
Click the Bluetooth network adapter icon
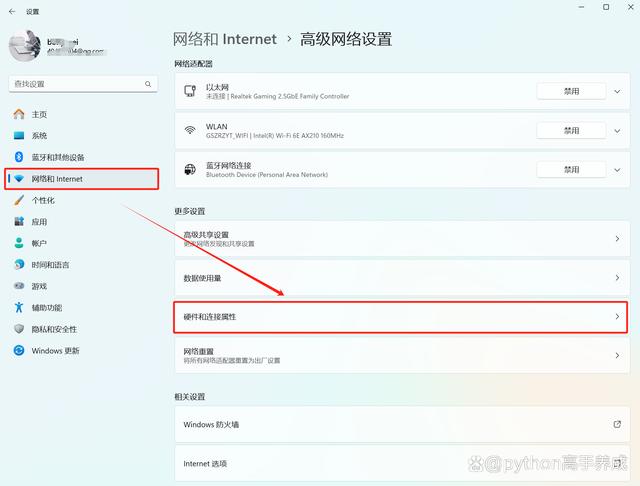point(190,169)
